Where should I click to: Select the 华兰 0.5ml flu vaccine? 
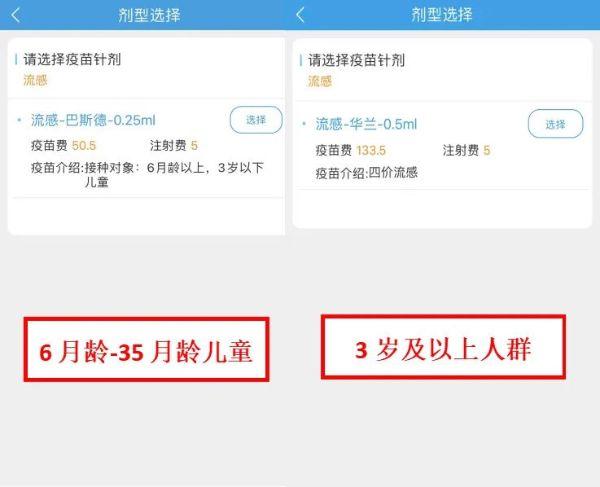coord(555,124)
